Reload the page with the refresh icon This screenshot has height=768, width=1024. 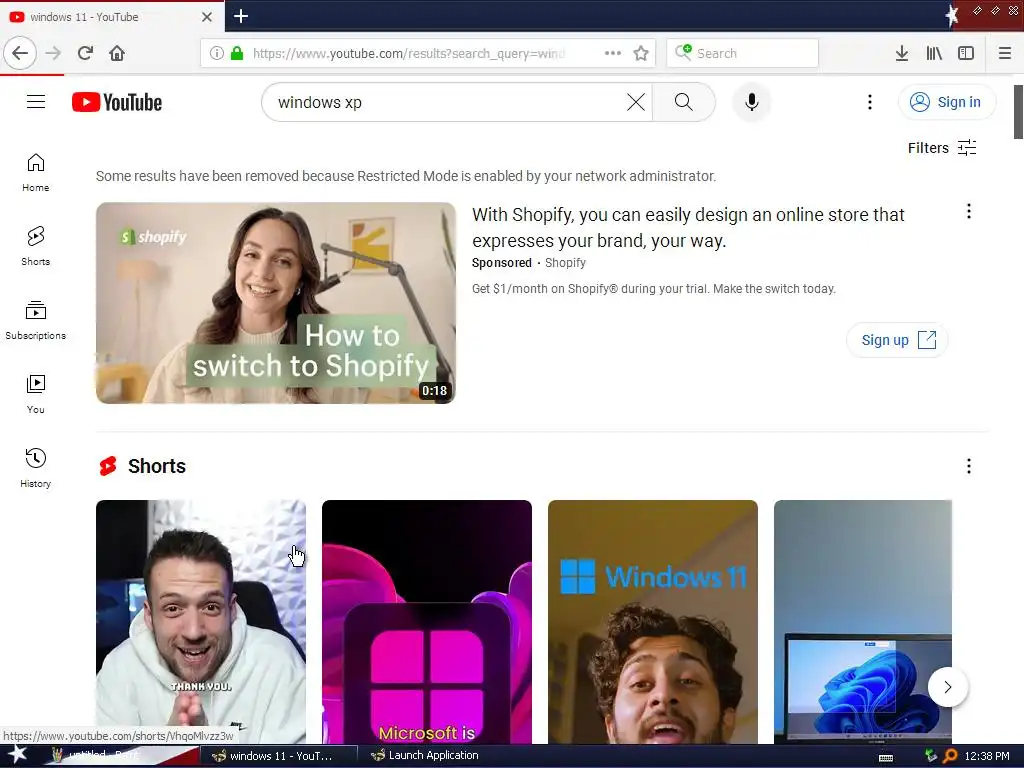[x=85, y=53]
